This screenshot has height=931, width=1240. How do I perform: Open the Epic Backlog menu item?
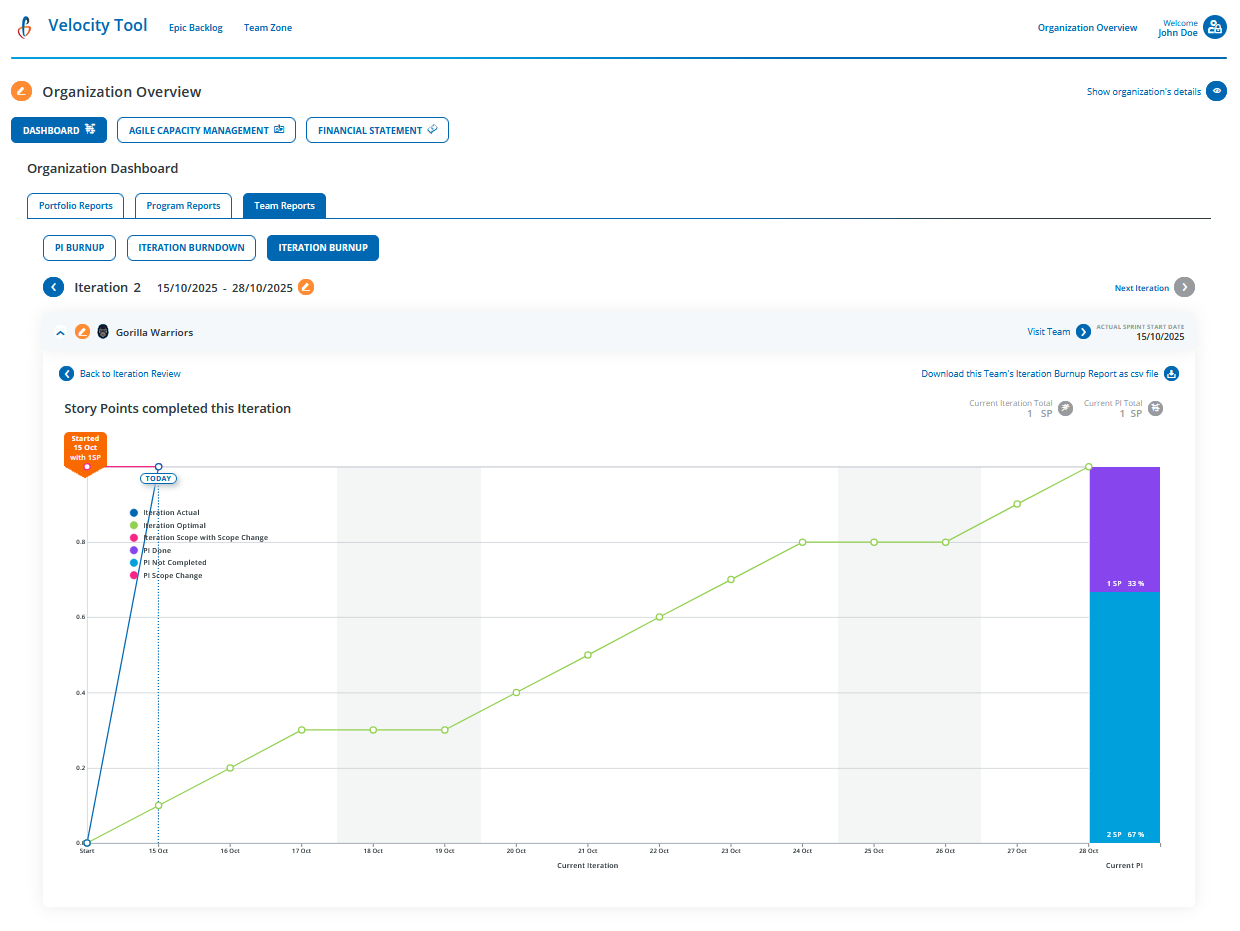click(x=195, y=27)
